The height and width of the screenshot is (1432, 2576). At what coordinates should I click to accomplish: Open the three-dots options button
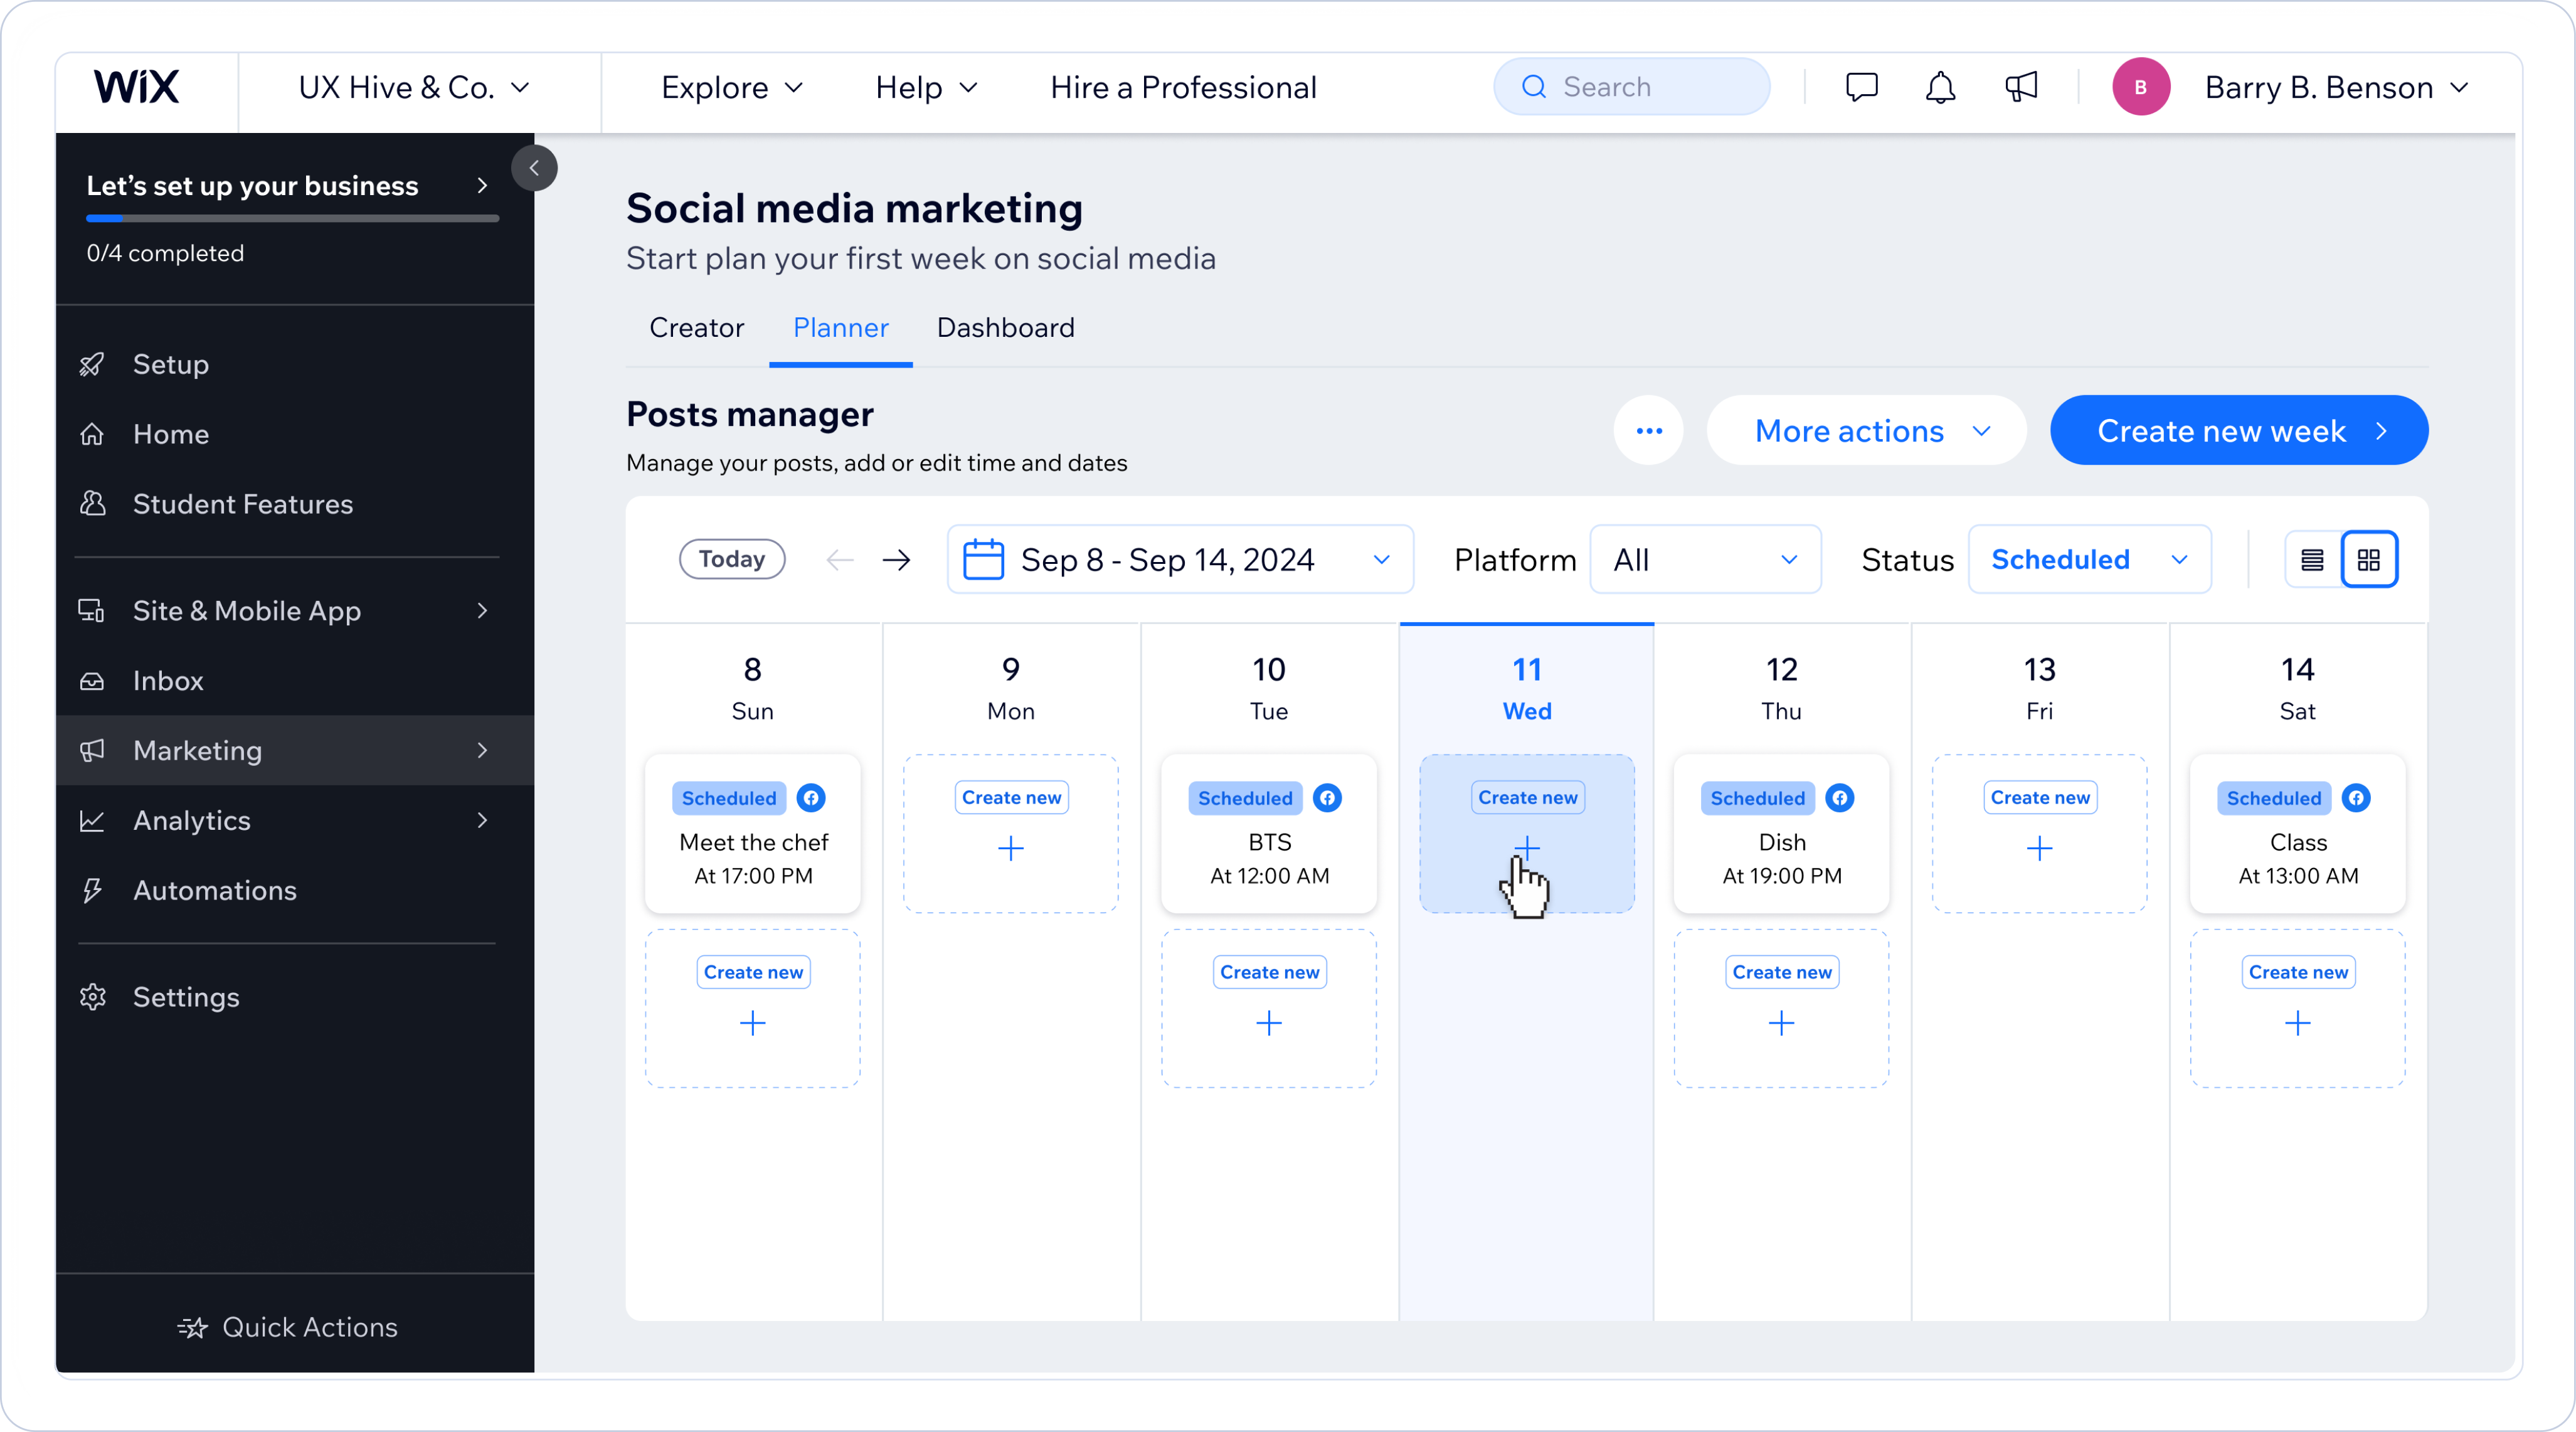[1649, 431]
